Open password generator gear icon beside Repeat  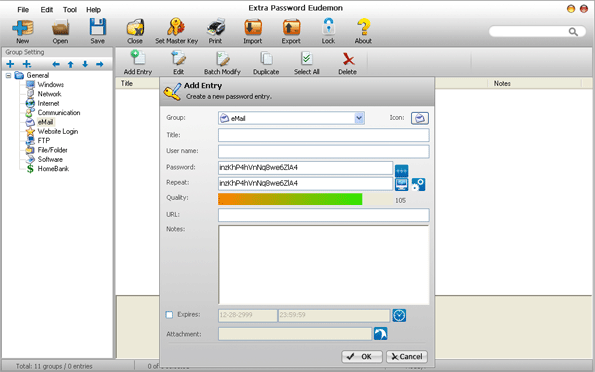[418, 184]
